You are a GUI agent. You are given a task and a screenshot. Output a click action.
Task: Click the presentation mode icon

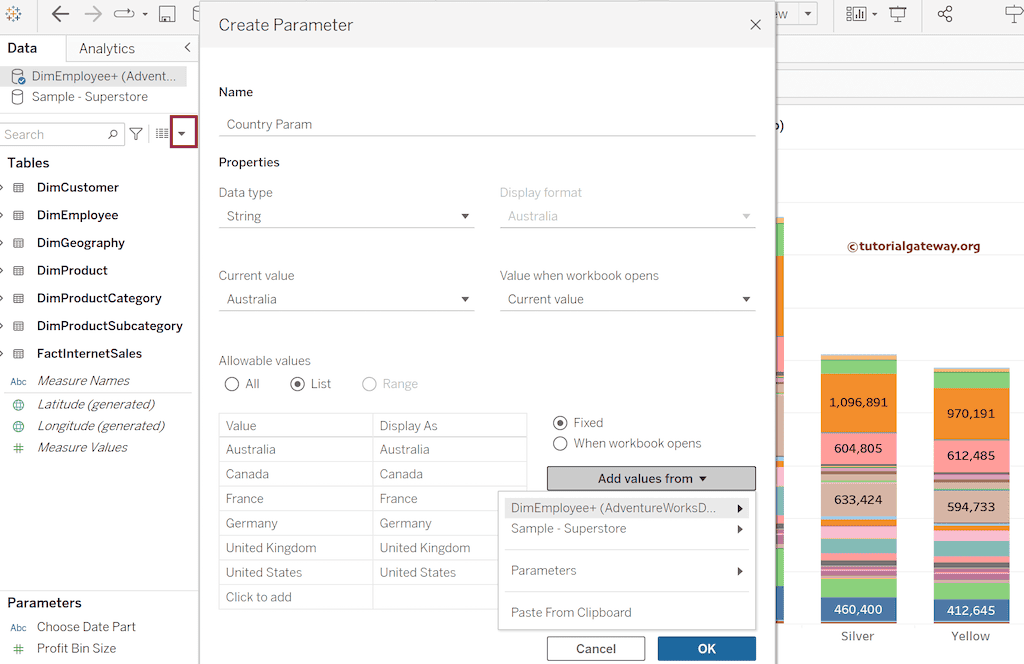(x=898, y=14)
